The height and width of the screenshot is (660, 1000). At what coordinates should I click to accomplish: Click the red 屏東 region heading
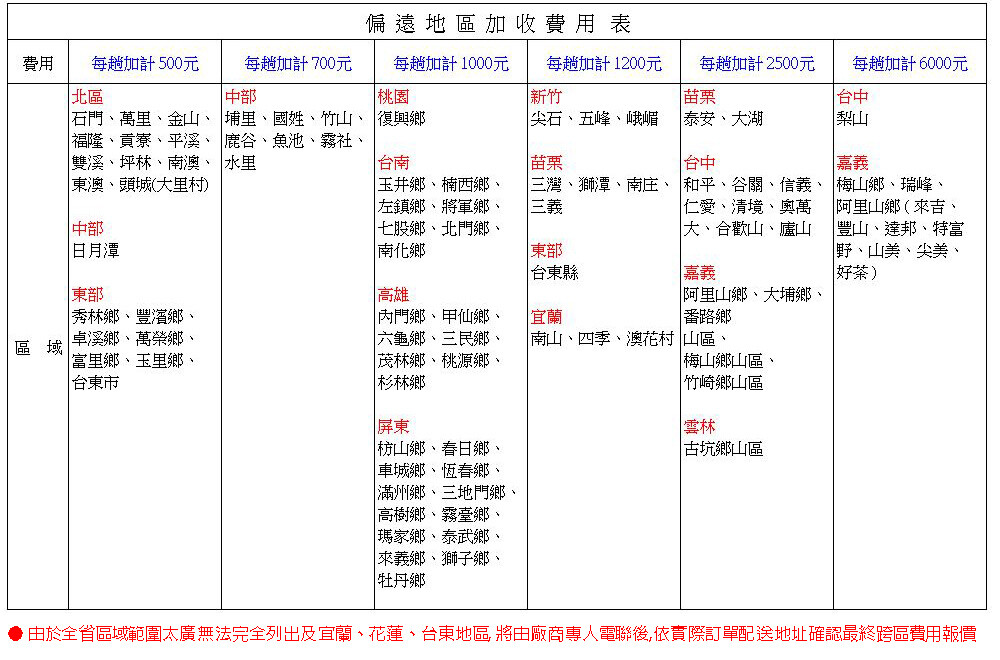[393, 427]
